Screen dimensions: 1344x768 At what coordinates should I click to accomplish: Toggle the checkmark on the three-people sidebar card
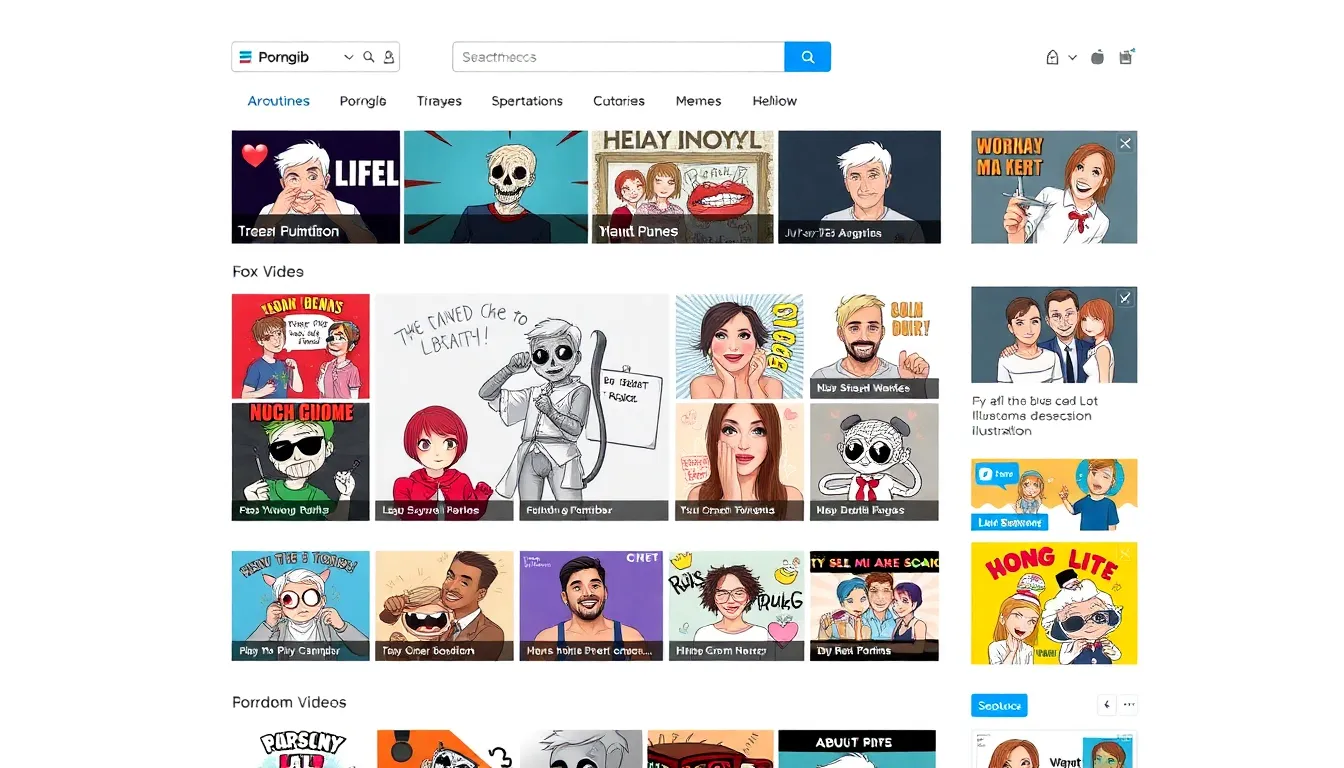pyautogui.click(x=1125, y=298)
